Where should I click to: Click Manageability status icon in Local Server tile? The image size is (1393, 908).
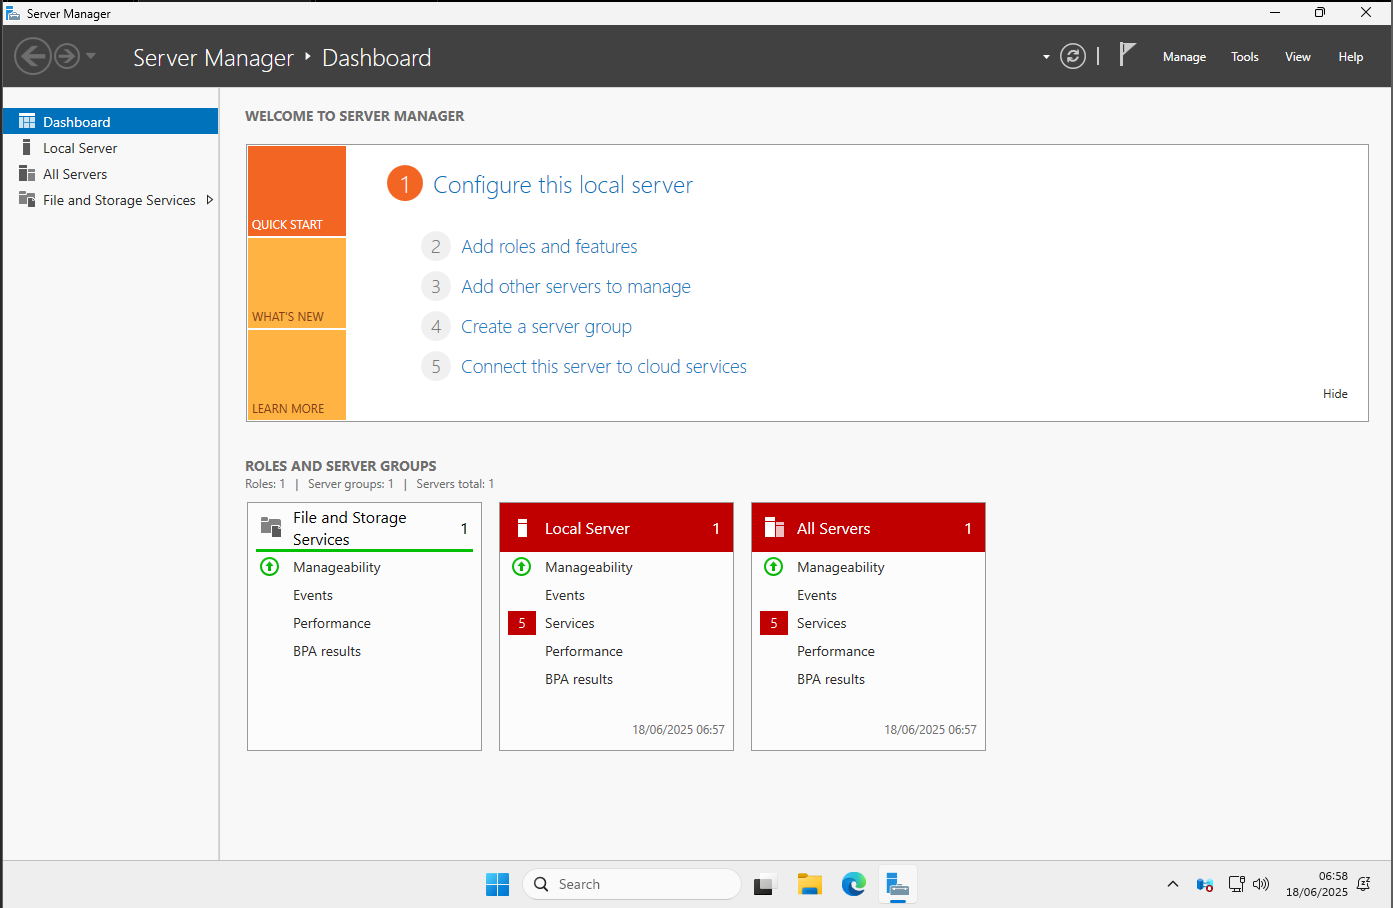pos(522,567)
